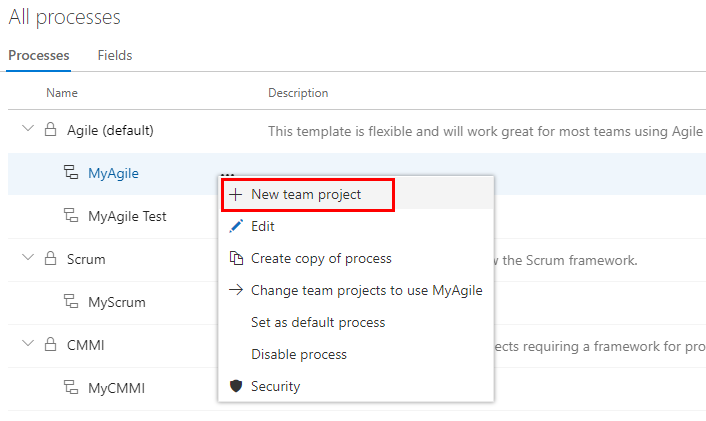Click the inherited process icon beside MyScrum
The height and width of the screenshot is (421, 706).
[71, 302]
